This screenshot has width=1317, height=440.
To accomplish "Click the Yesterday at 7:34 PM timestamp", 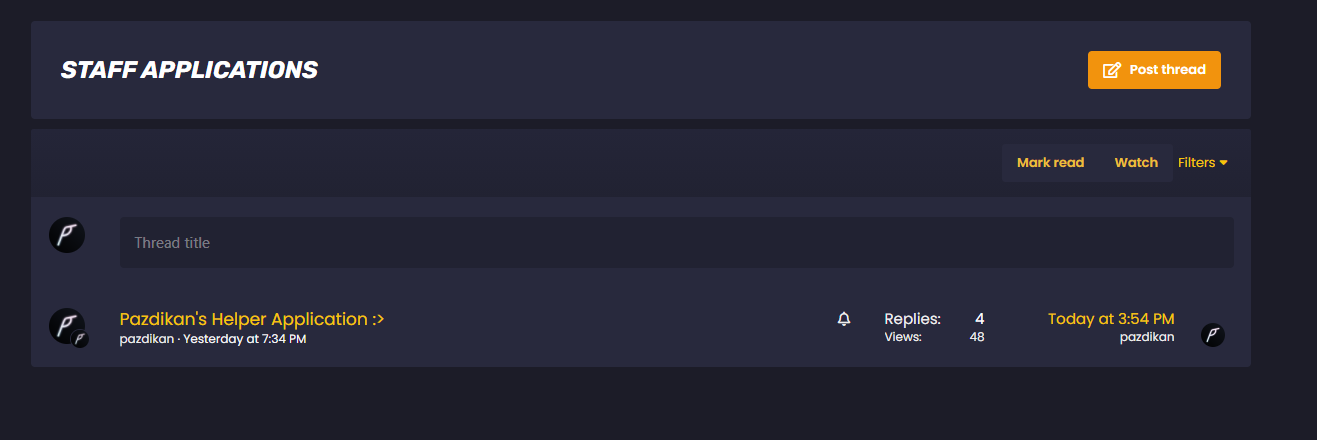I will click(x=245, y=340).
